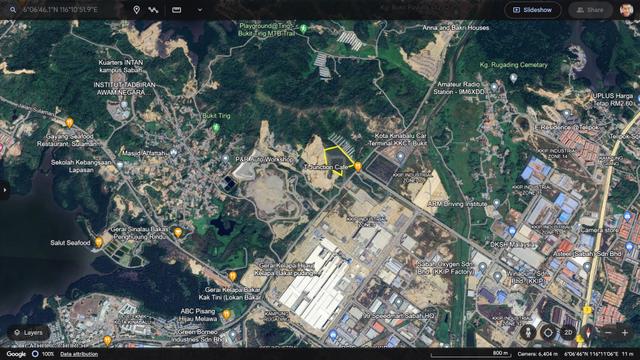Select the Measure distance ruler tool
Screen dimensions: 640x360
point(177,9)
